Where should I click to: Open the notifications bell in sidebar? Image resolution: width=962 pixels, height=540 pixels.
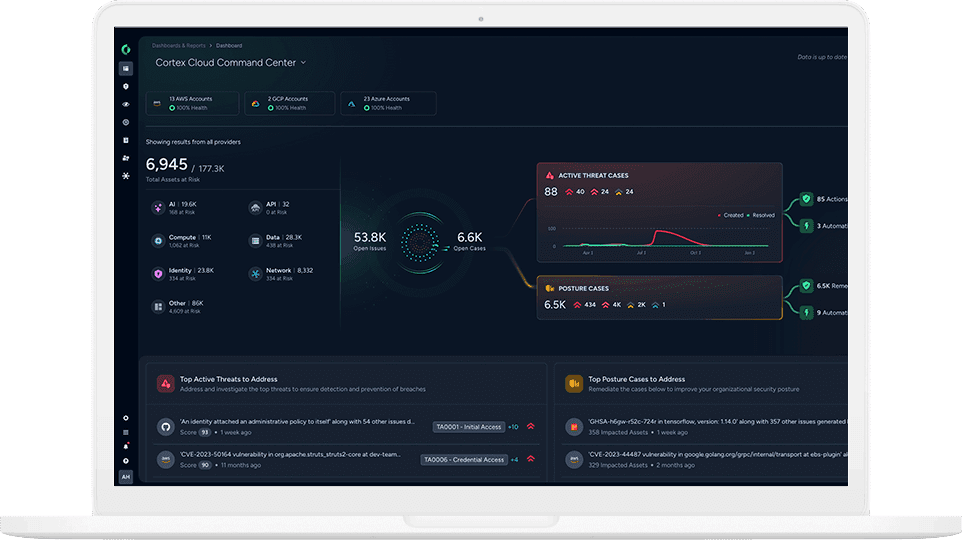[126, 446]
